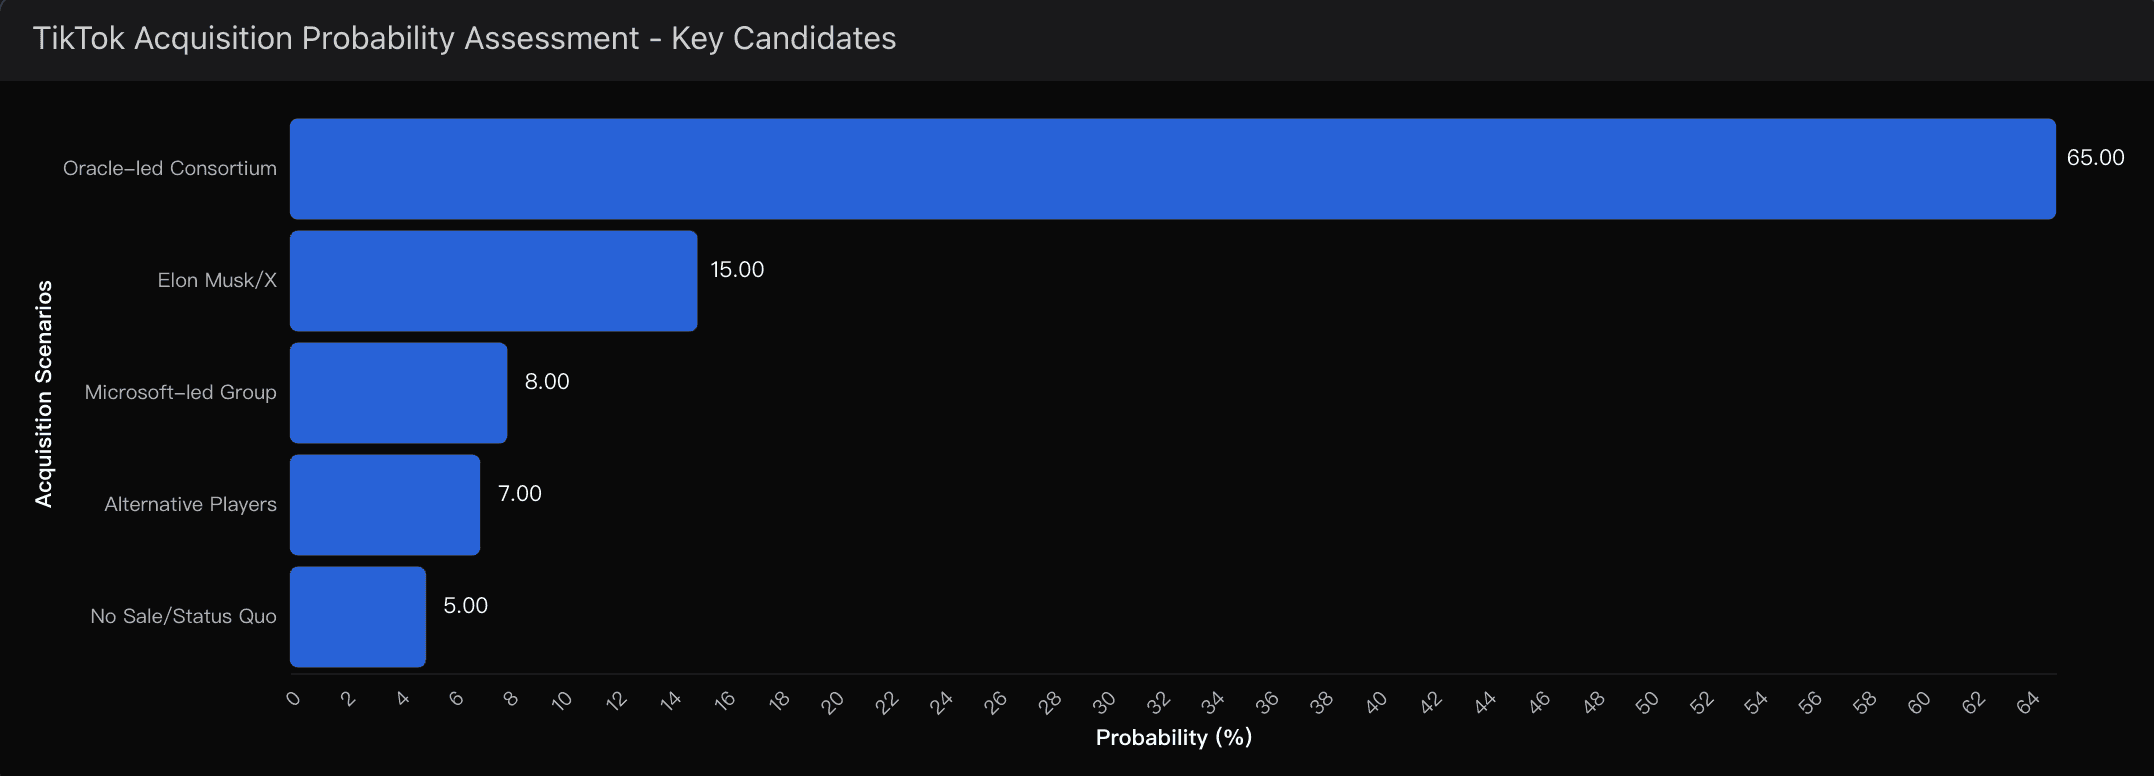Viewport: 2154px width, 776px height.
Task: Click the Probability (%) axis title
Action: (x=1174, y=738)
